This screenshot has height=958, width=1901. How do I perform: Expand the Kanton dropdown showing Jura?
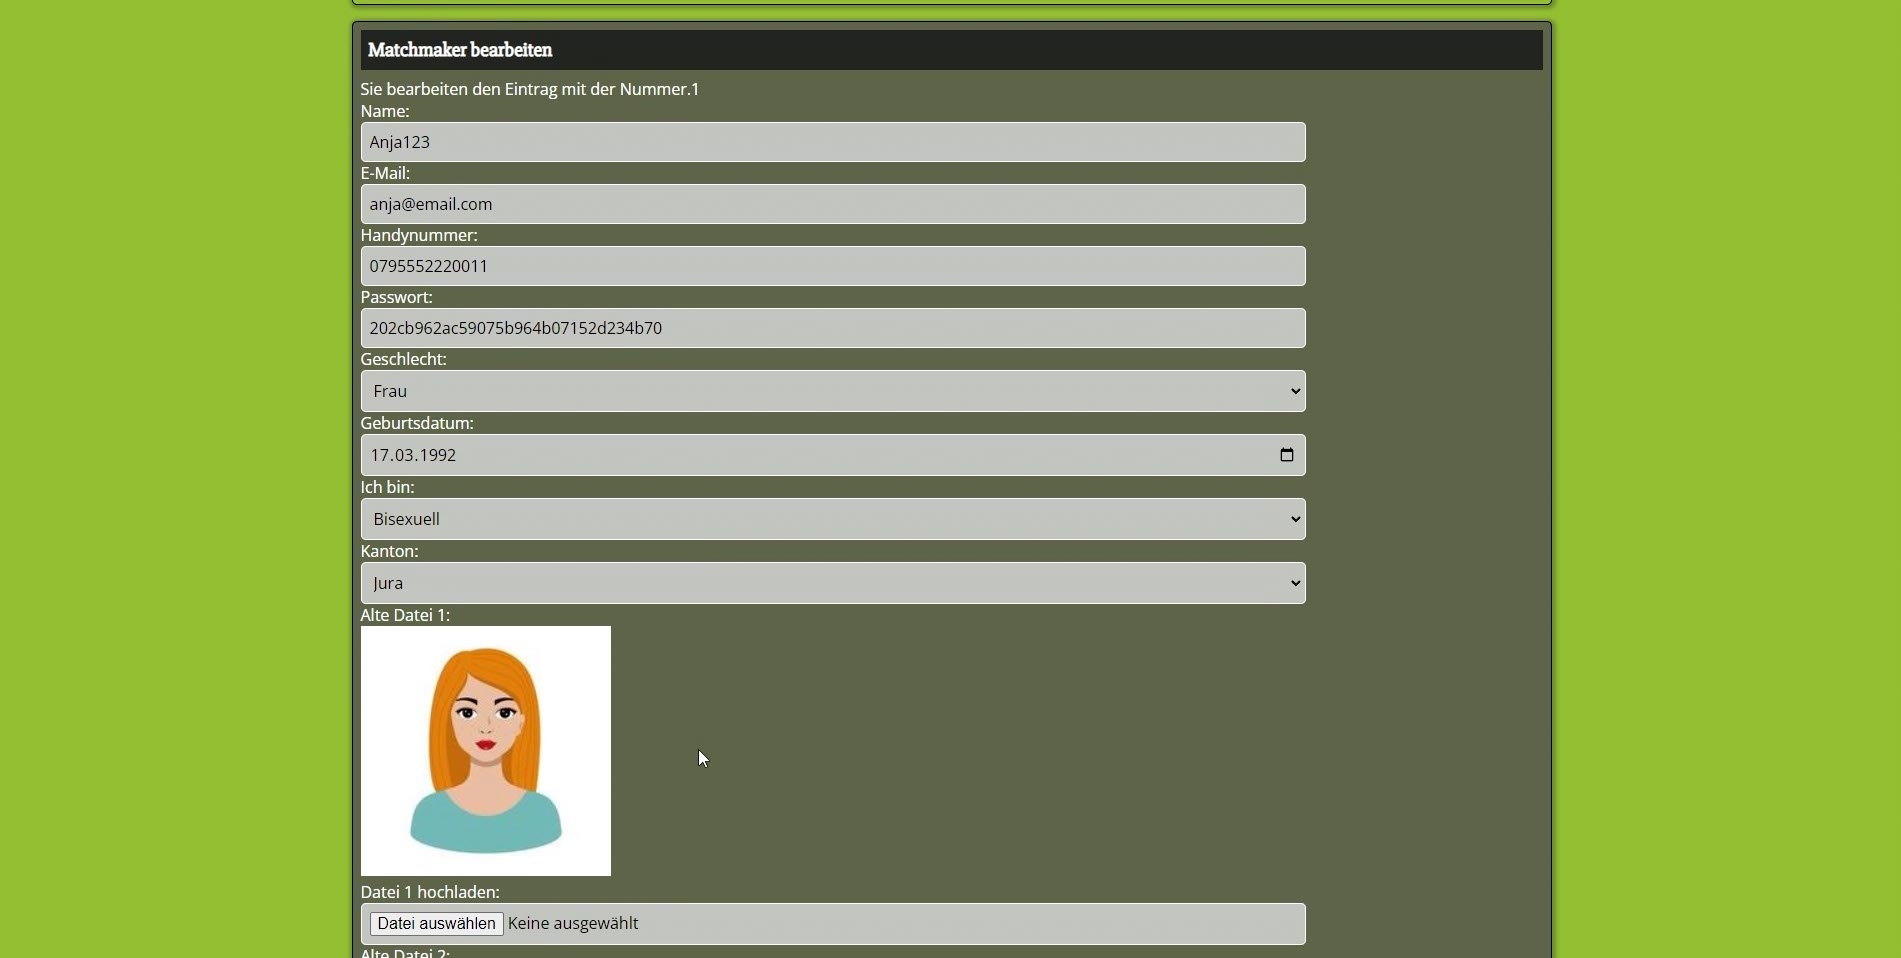pyautogui.click(x=832, y=583)
